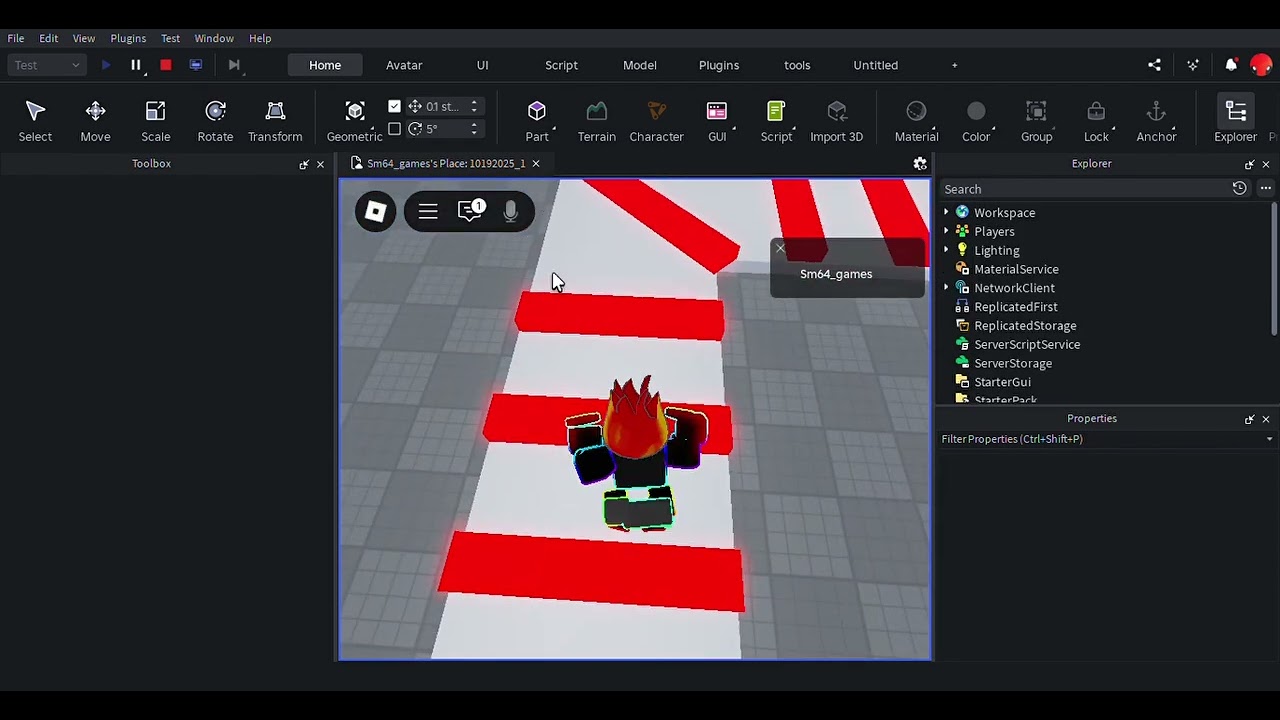Switch to the Avatar tab
Viewport: 1280px width, 720px height.
point(404,65)
